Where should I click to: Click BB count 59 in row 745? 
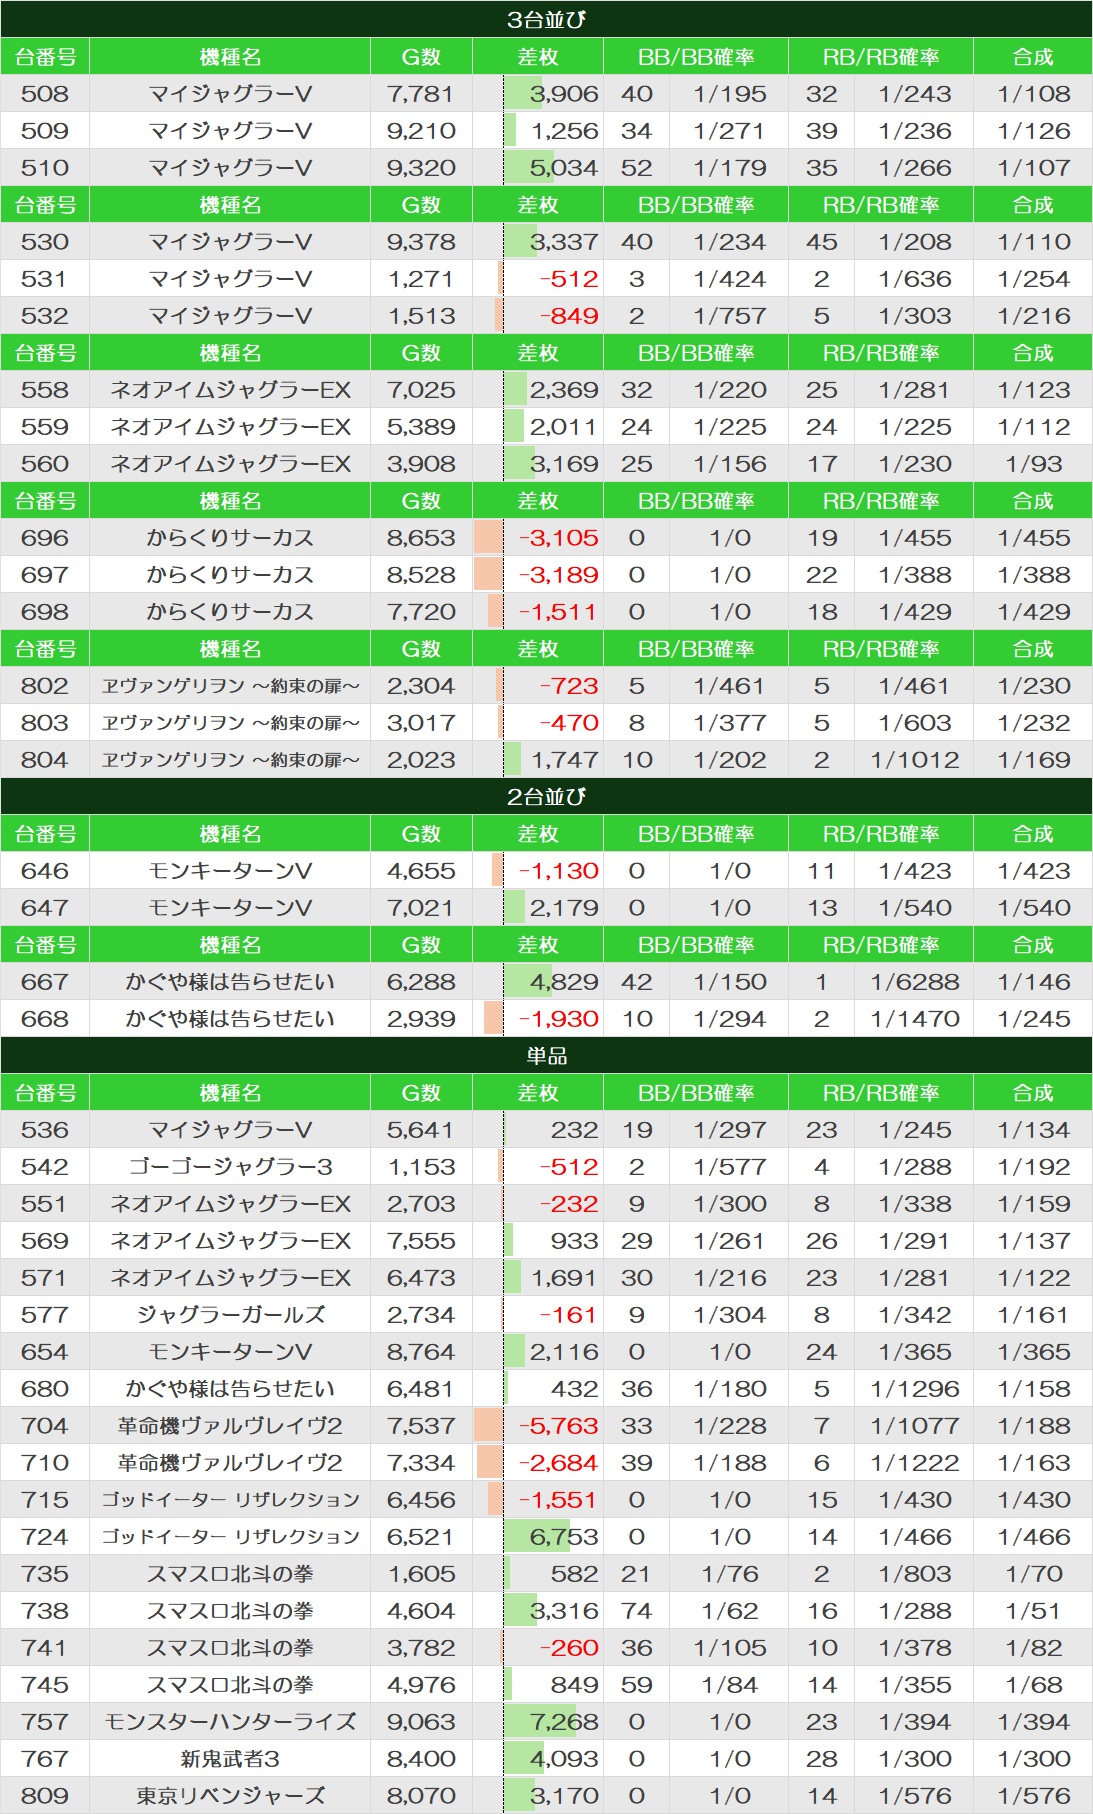click(x=636, y=1685)
